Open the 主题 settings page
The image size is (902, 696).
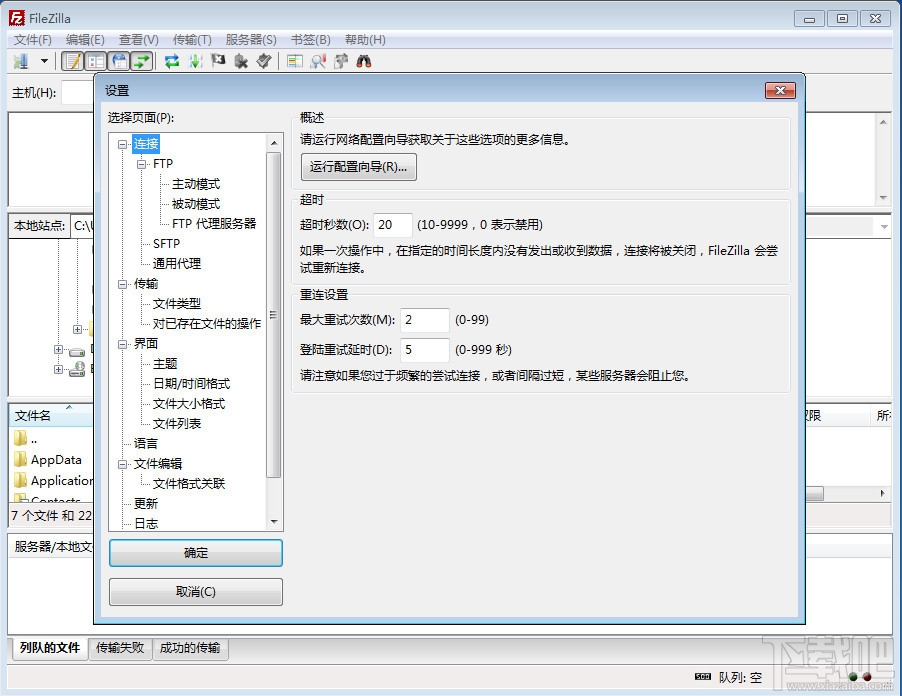166,363
